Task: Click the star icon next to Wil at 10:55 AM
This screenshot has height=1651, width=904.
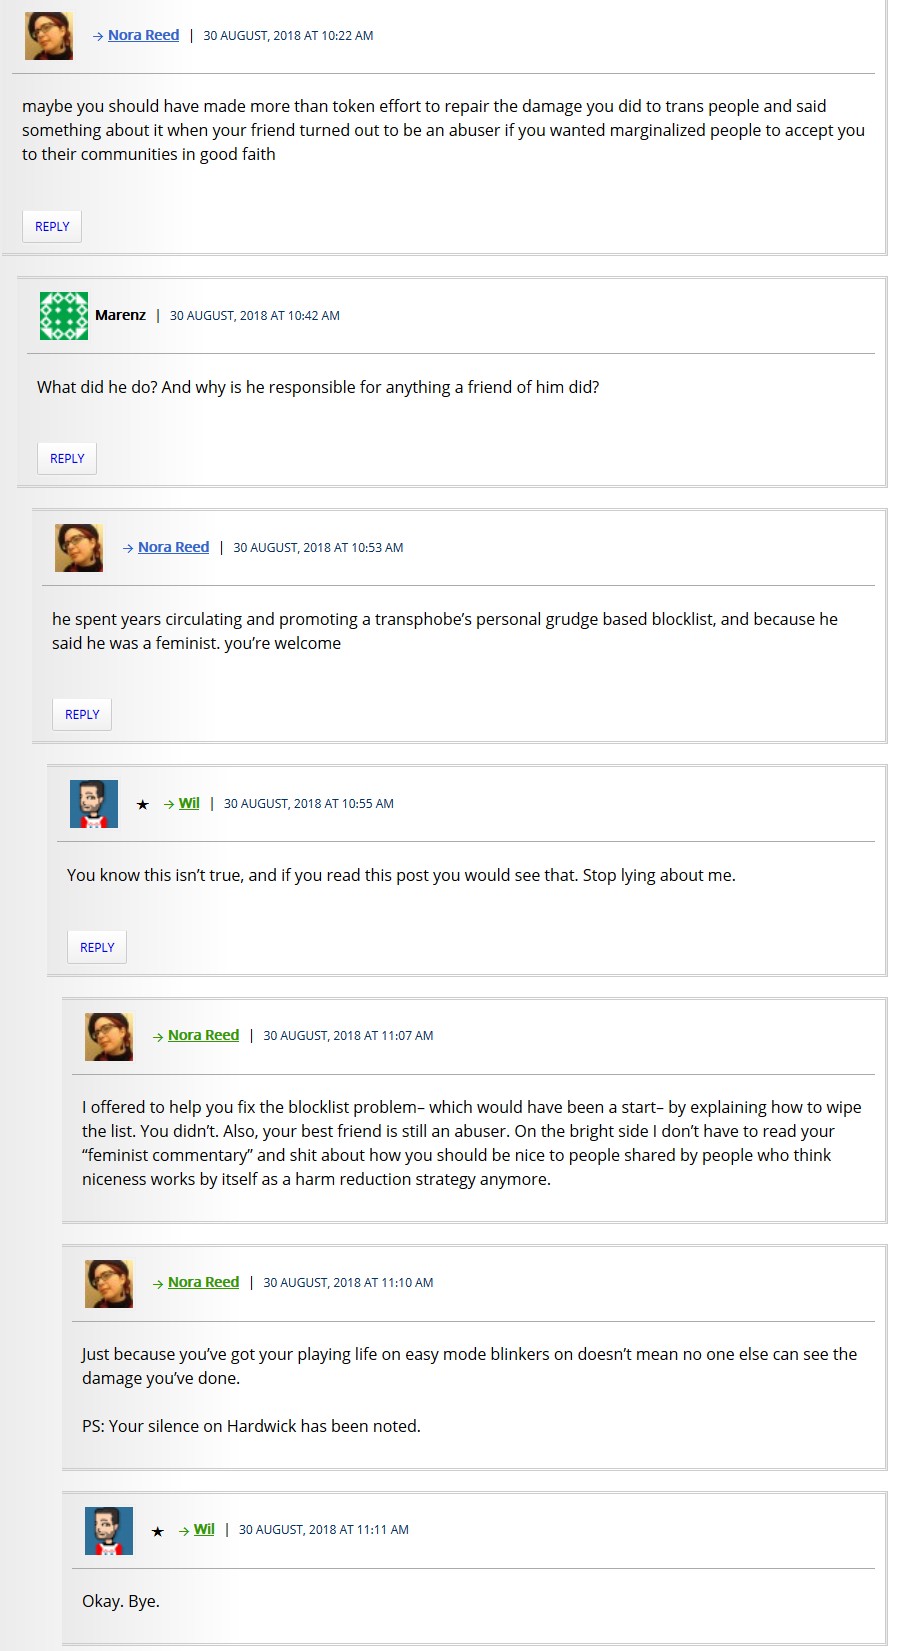Action: point(143,804)
